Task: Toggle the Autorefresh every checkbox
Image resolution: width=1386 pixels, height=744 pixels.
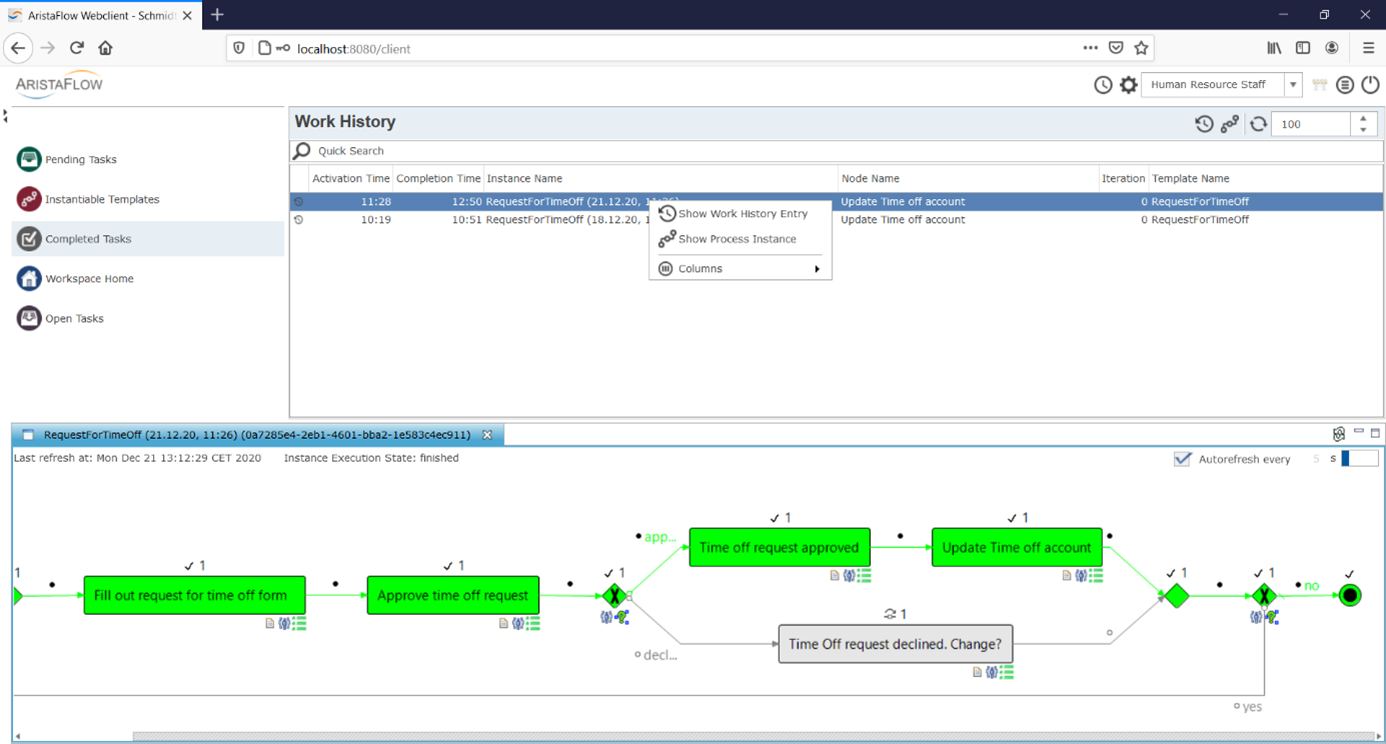Action: (x=1182, y=459)
